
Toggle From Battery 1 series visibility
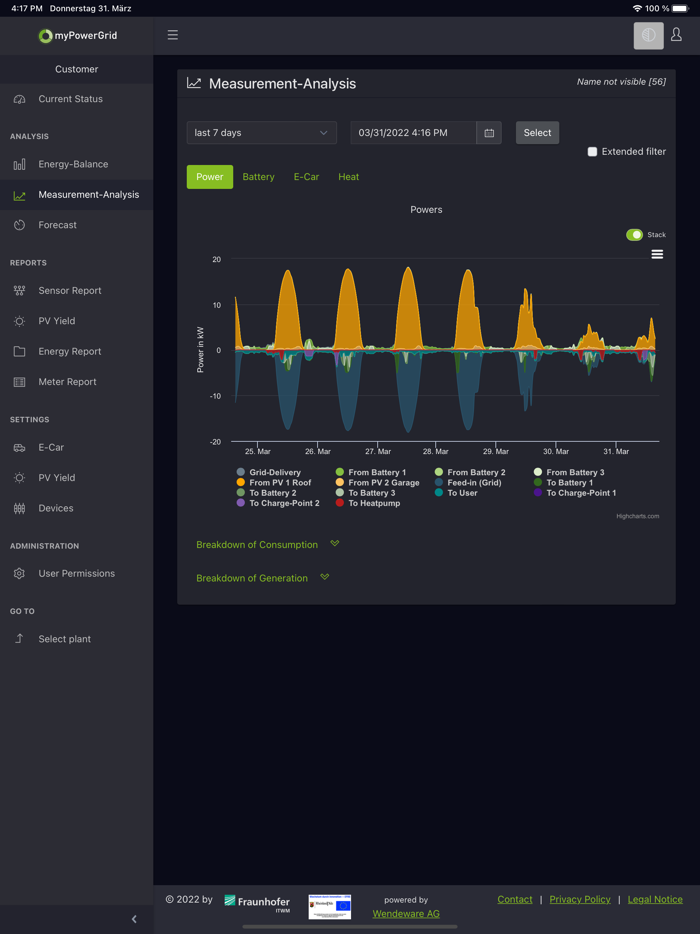371,472
